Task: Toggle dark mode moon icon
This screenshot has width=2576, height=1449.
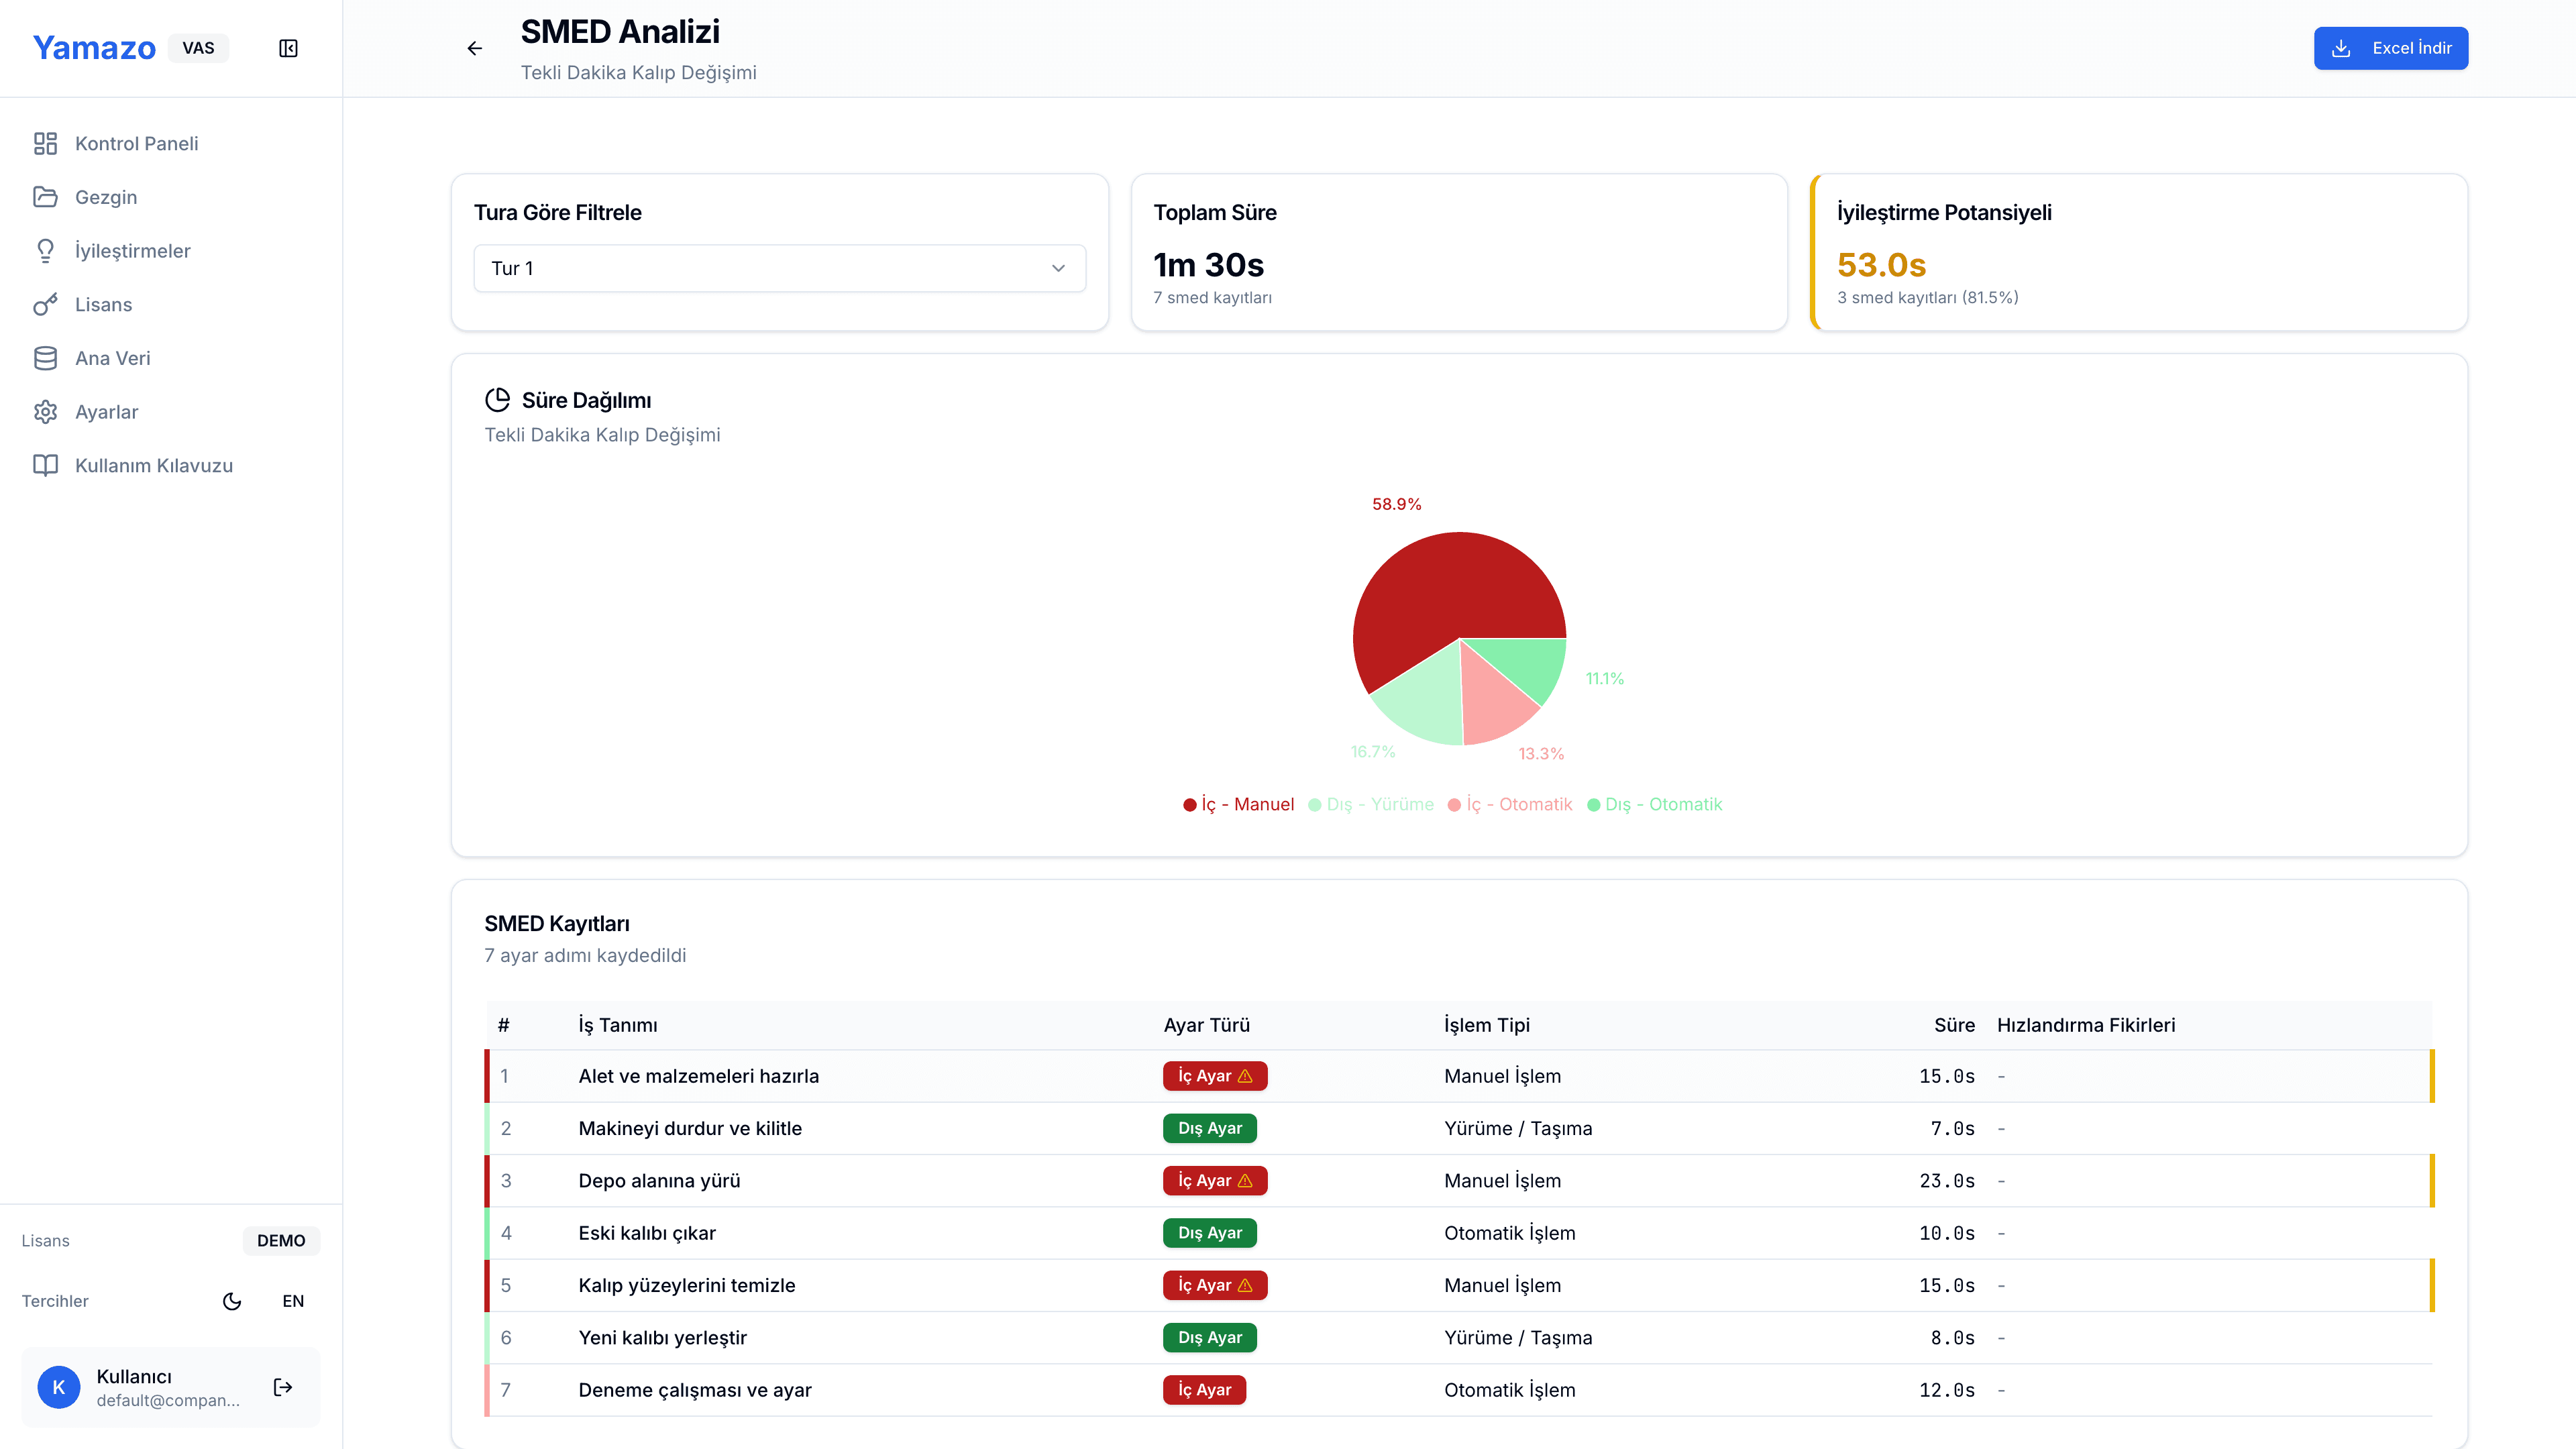Action: (x=232, y=1301)
